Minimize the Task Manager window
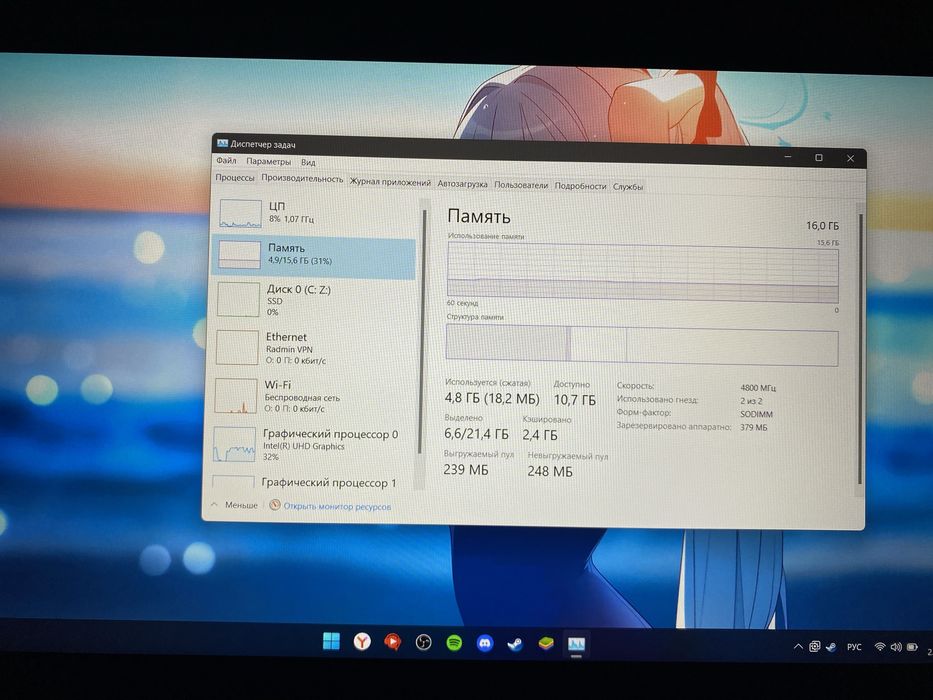Image resolution: width=933 pixels, height=700 pixels. click(x=788, y=157)
